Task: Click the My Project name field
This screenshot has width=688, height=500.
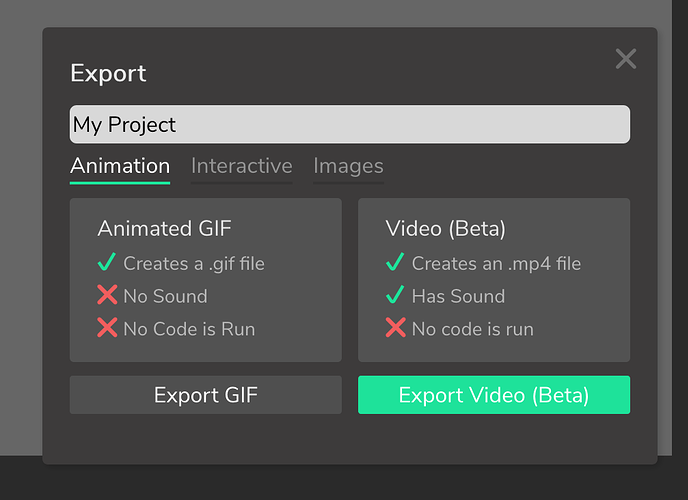Action: coord(350,124)
